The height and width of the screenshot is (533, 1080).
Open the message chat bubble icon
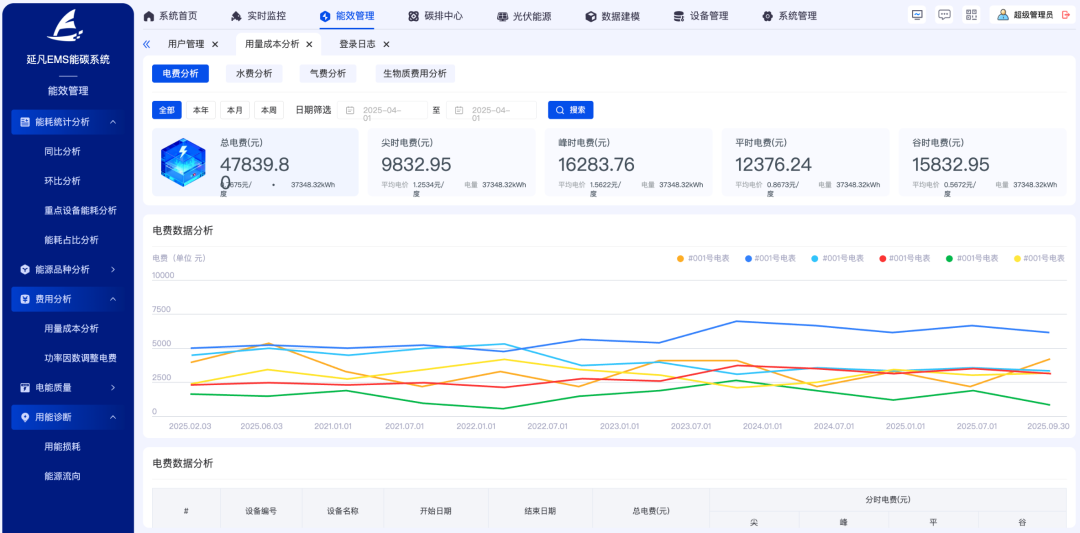tap(944, 15)
